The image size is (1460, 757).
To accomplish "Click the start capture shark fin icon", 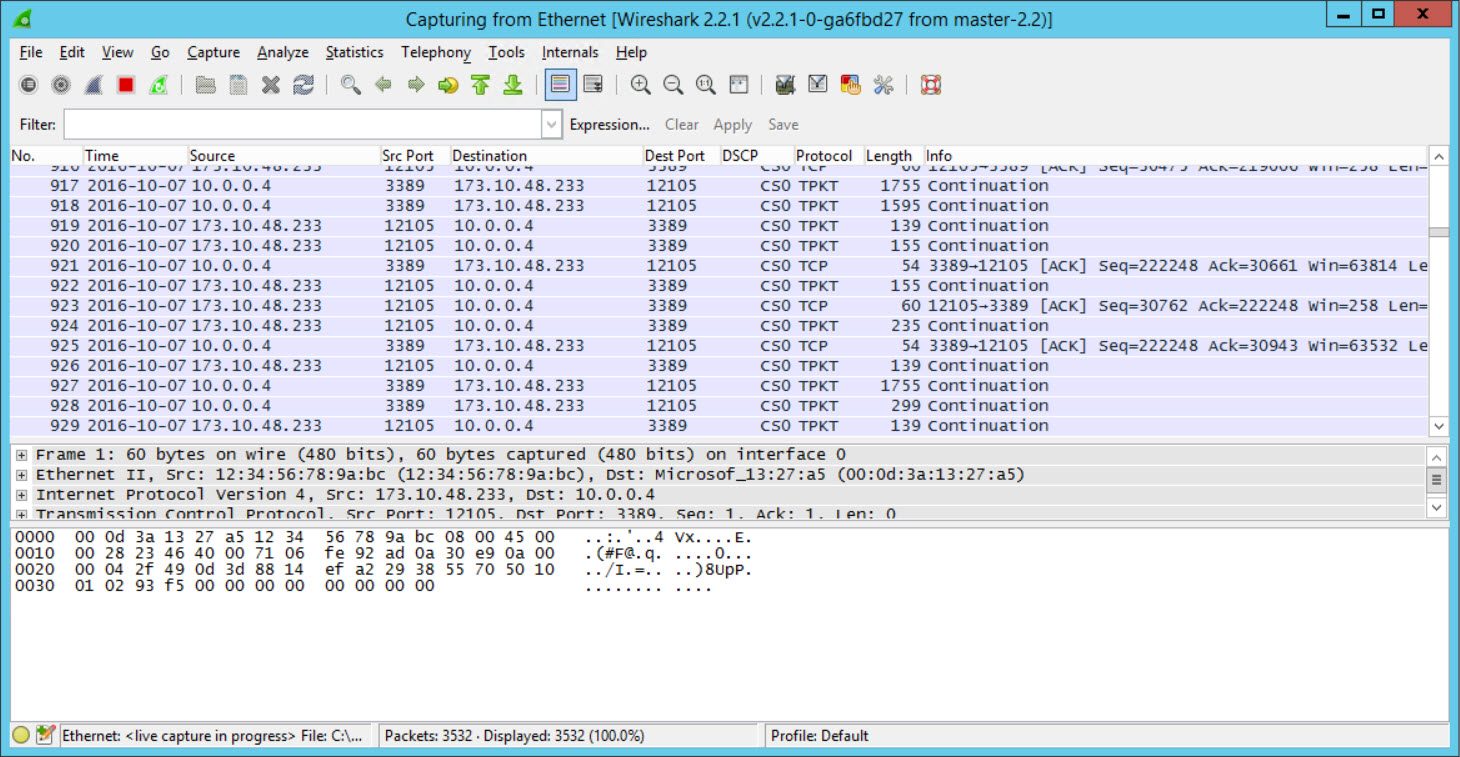I will (x=93, y=85).
